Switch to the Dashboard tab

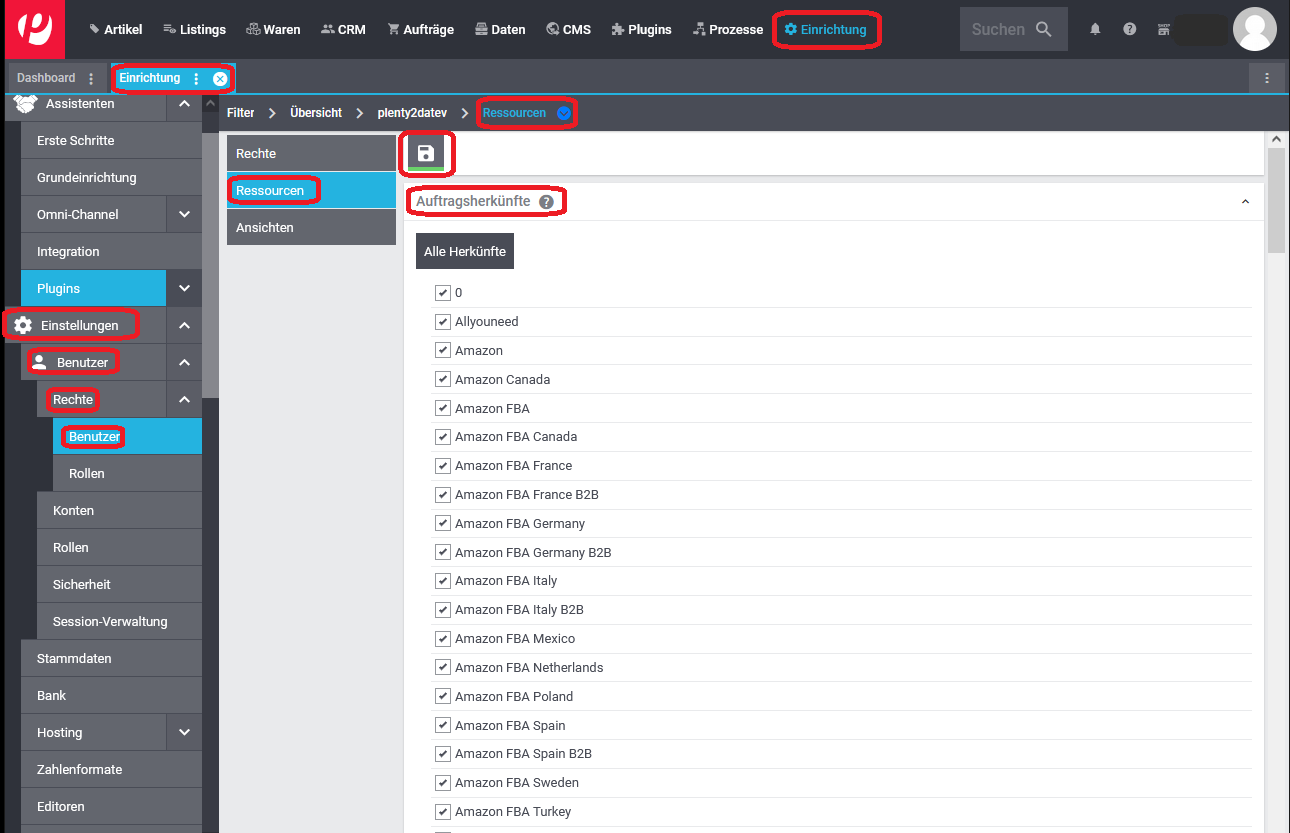[x=46, y=78]
